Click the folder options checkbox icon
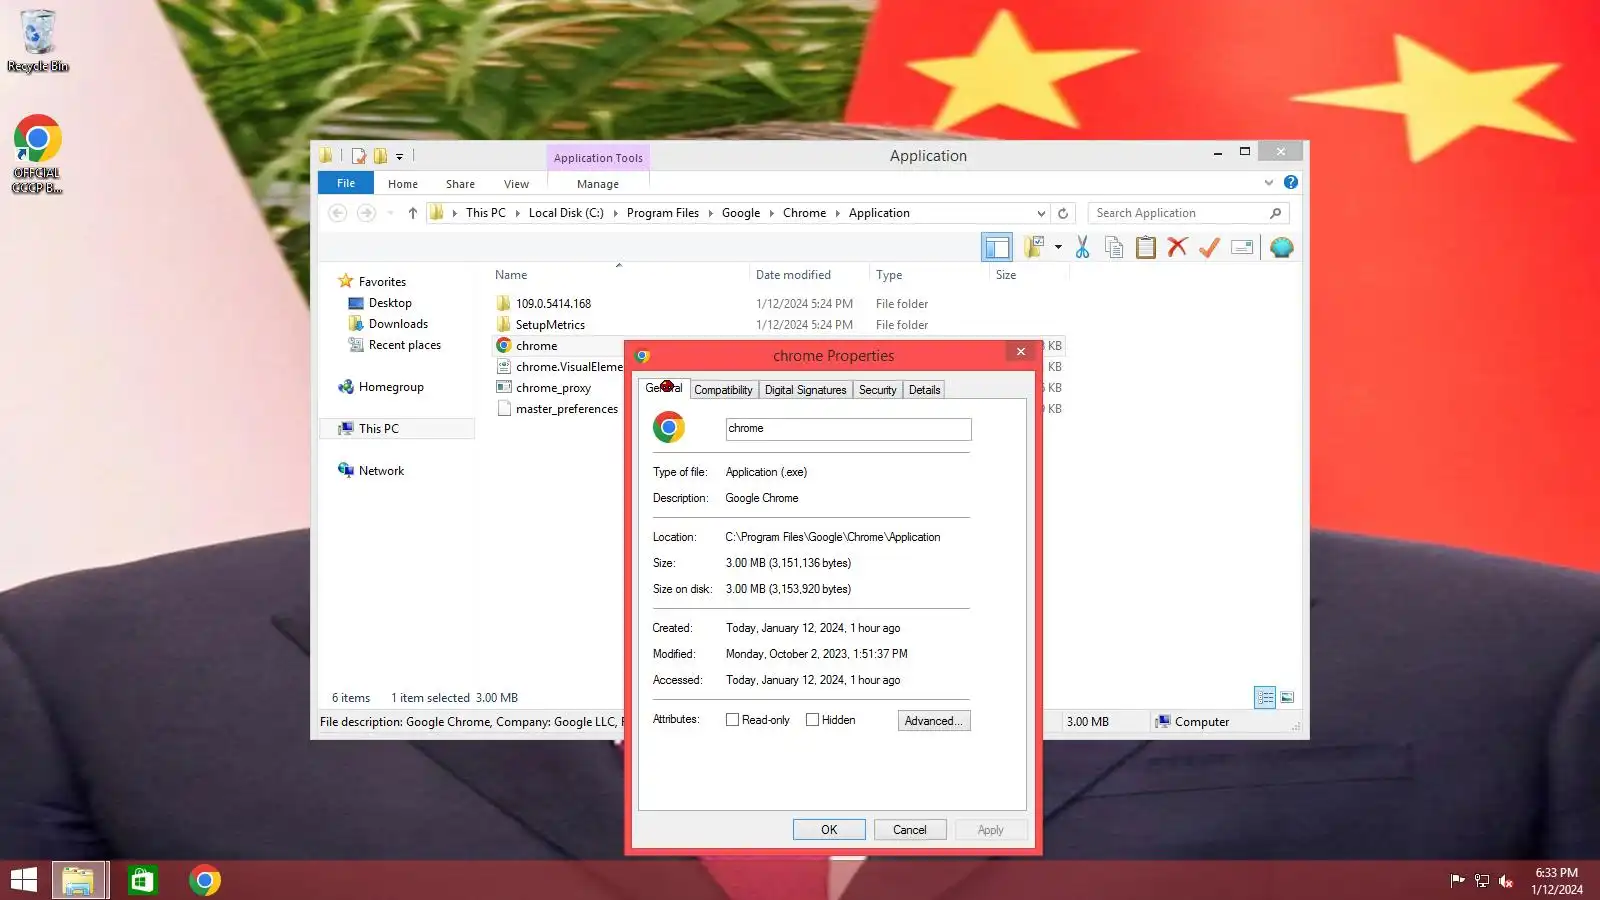Viewport: 1600px width, 900px height. click(x=1034, y=247)
